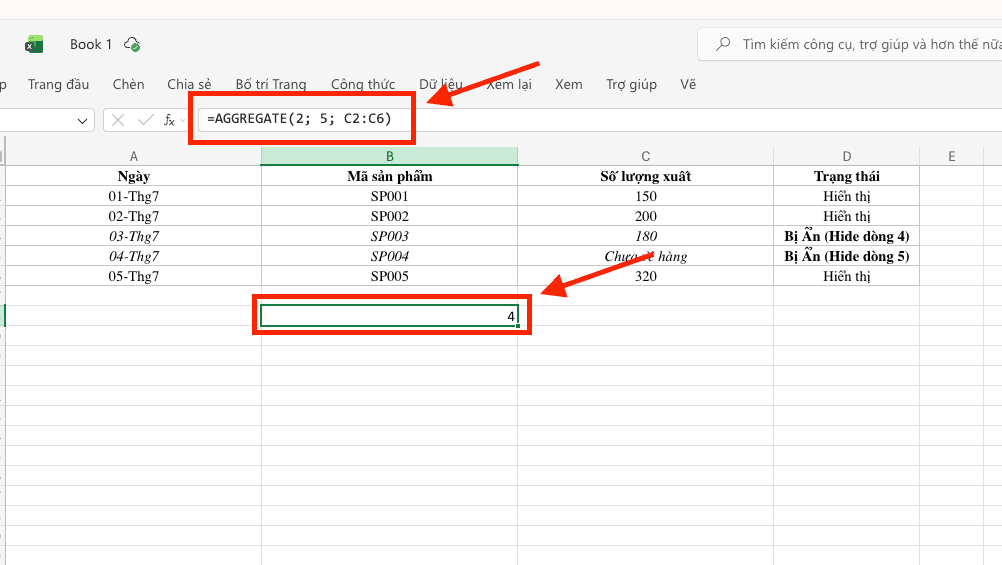1002x565 pixels.
Task: Select cell containing 02-Thg7
Action: pos(134,216)
